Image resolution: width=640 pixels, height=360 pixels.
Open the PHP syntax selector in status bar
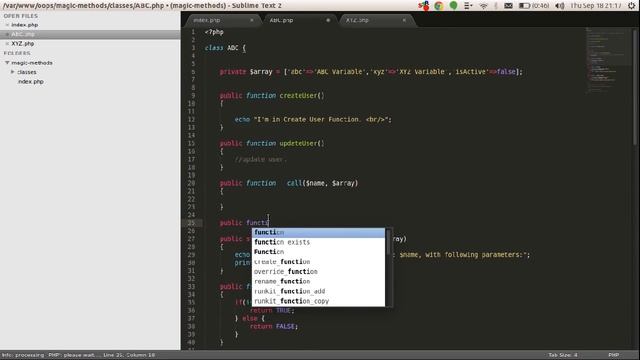click(x=614, y=355)
